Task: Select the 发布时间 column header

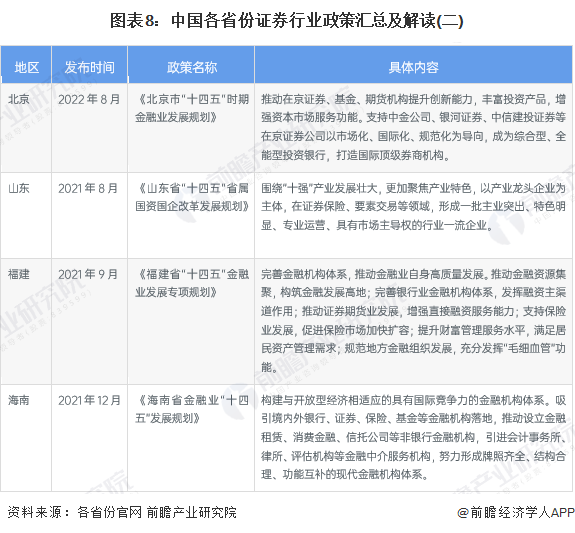Action: 89,67
